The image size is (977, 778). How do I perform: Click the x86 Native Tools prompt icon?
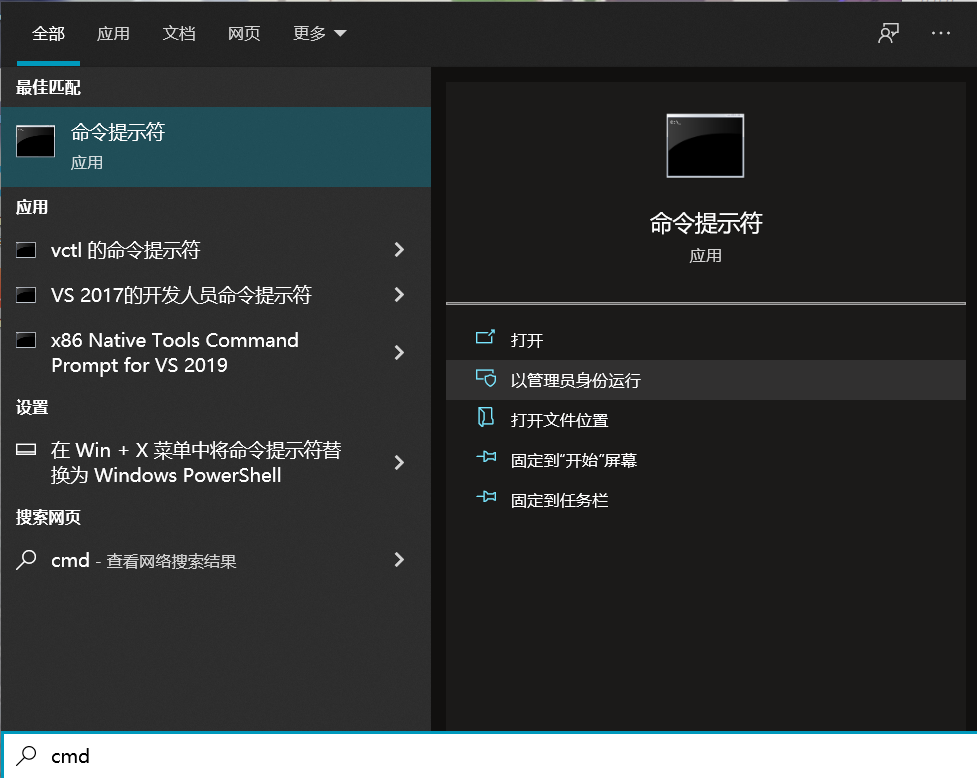tap(26, 340)
